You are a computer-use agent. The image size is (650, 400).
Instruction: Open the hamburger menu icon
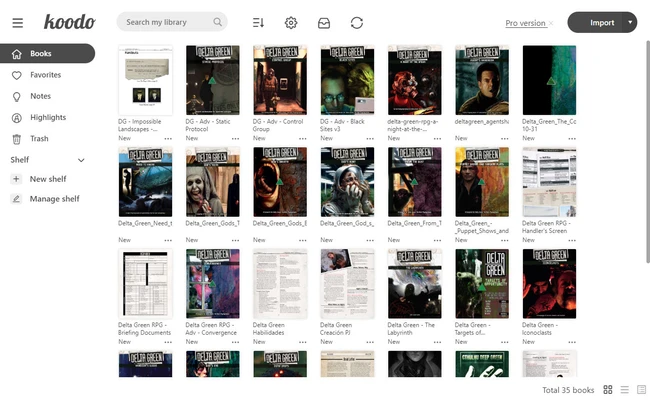(x=17, y=23)
